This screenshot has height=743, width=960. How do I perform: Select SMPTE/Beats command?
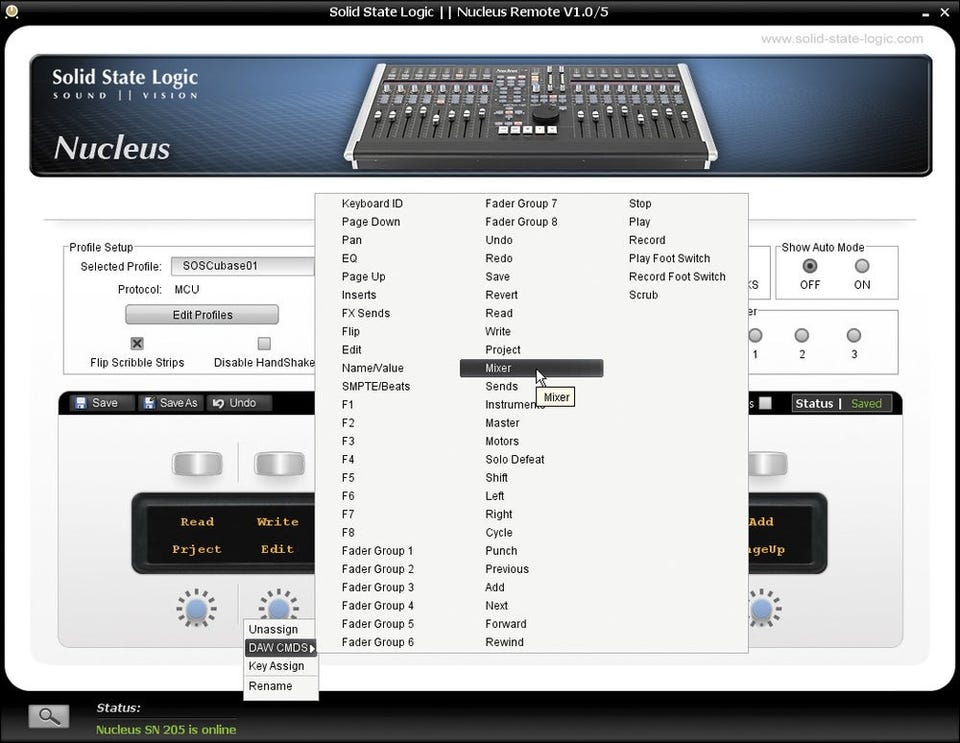pyautogui.click(x=376, y=386)
